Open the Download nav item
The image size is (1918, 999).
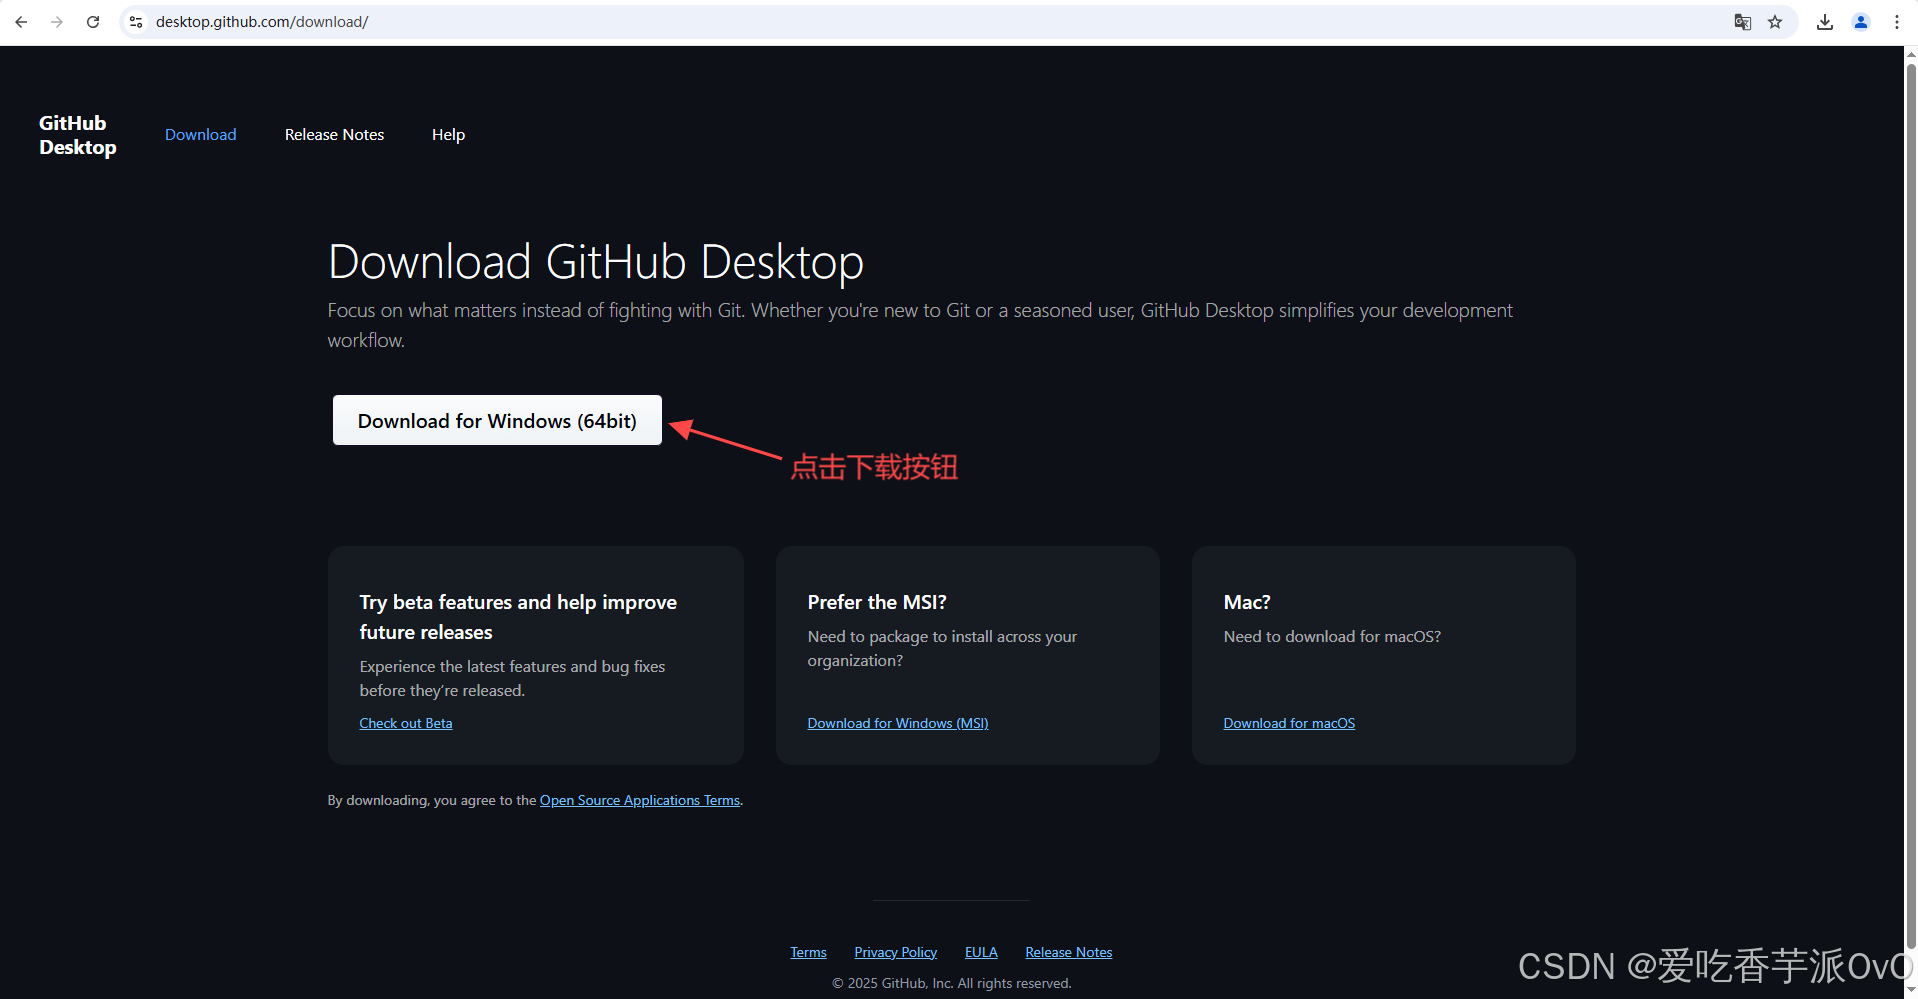(x=201, y=135)
